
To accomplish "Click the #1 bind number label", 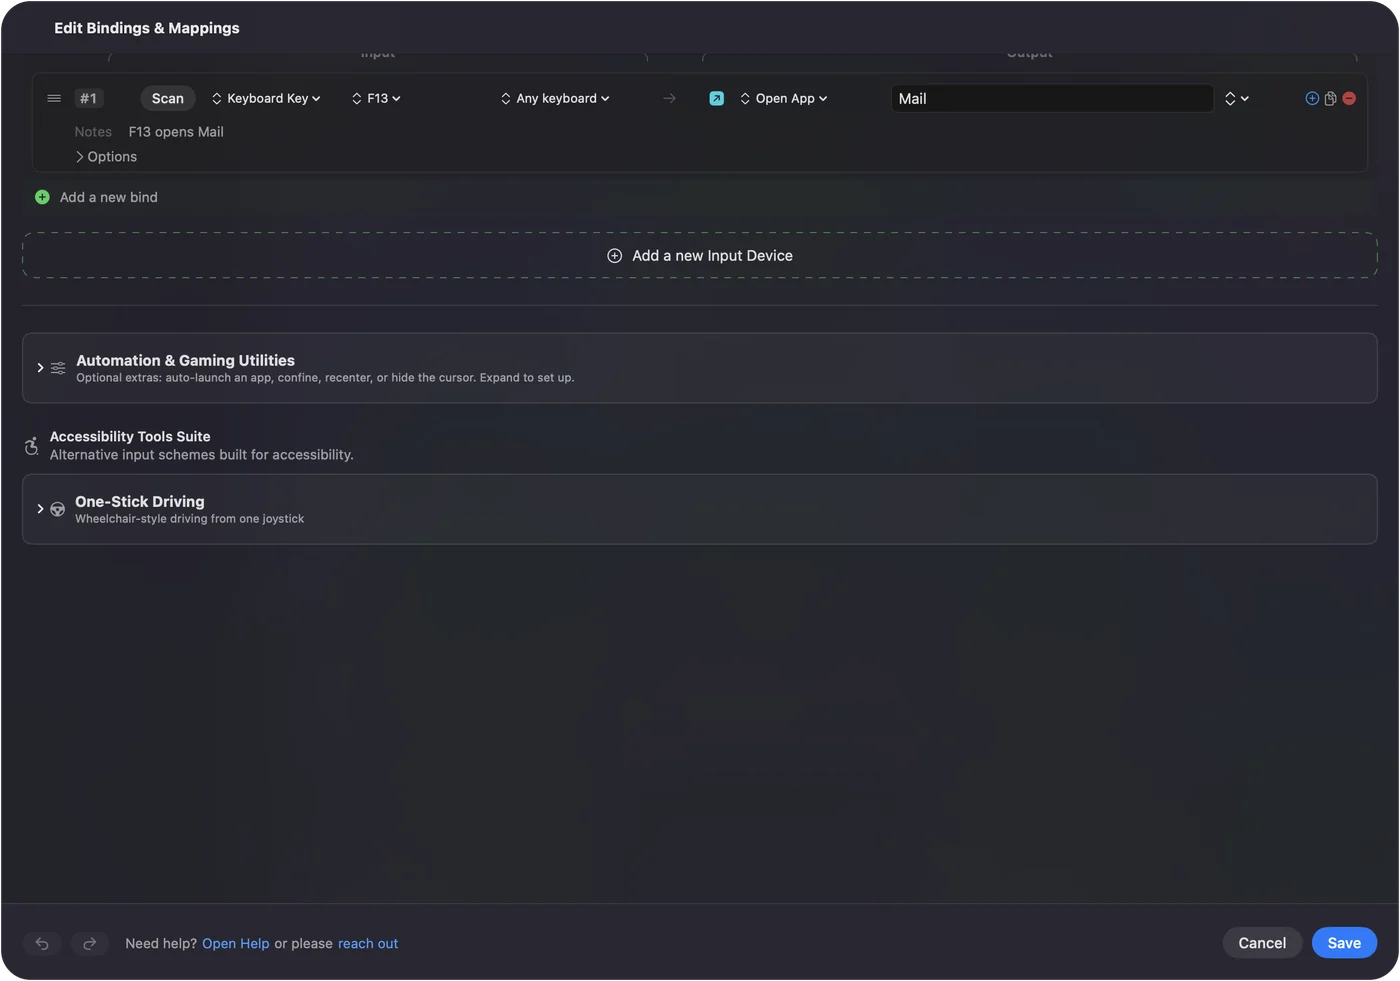I will click(88, 98).
